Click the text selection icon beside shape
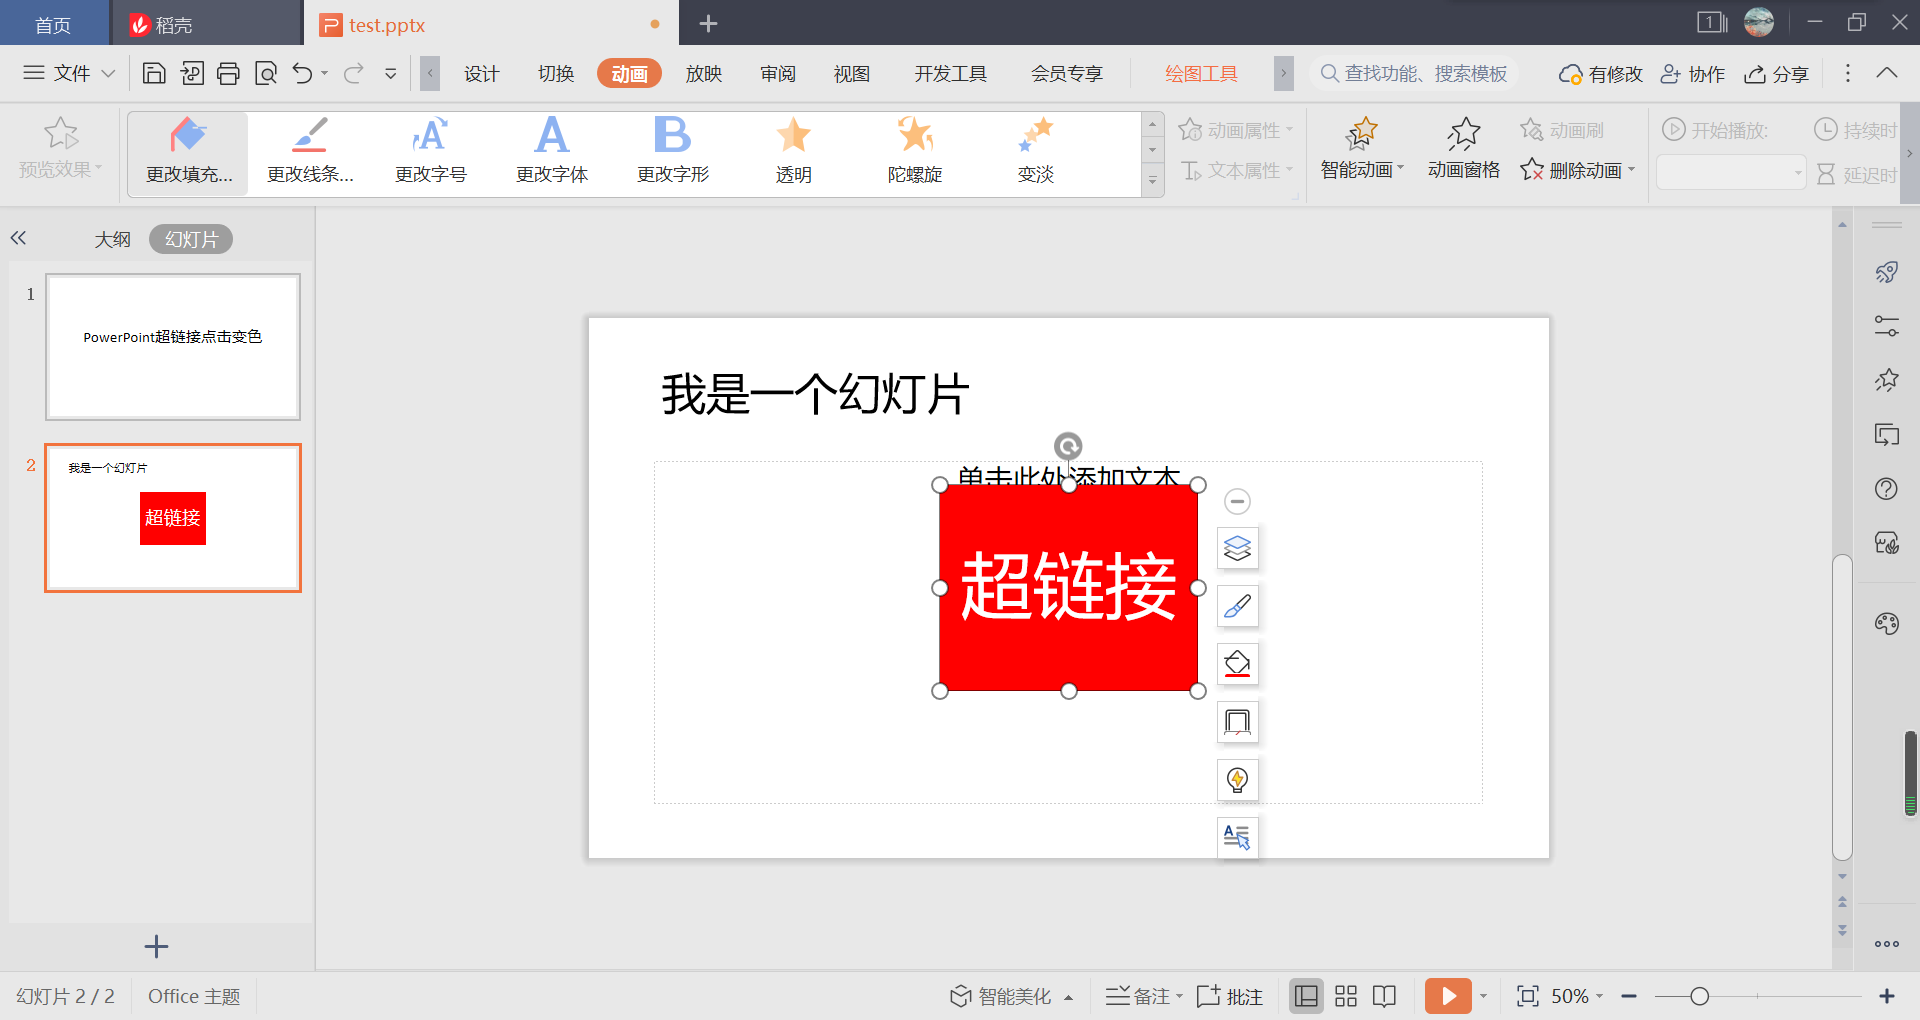Image resolution: width=1920 pixels, height=1020 pixels. 1238,837
